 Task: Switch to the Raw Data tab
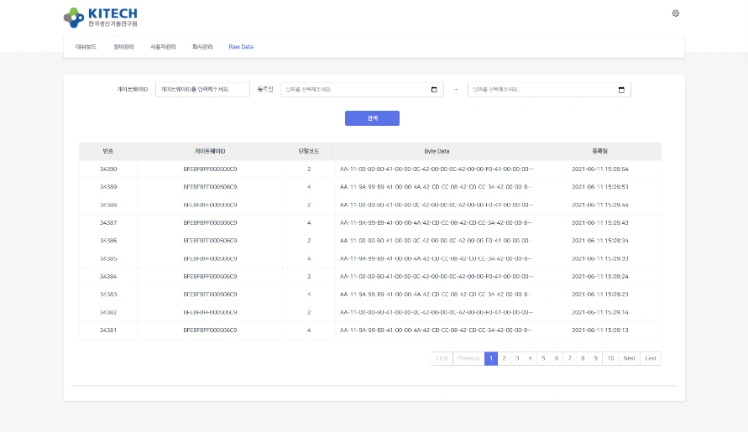[x=241, y=47]
